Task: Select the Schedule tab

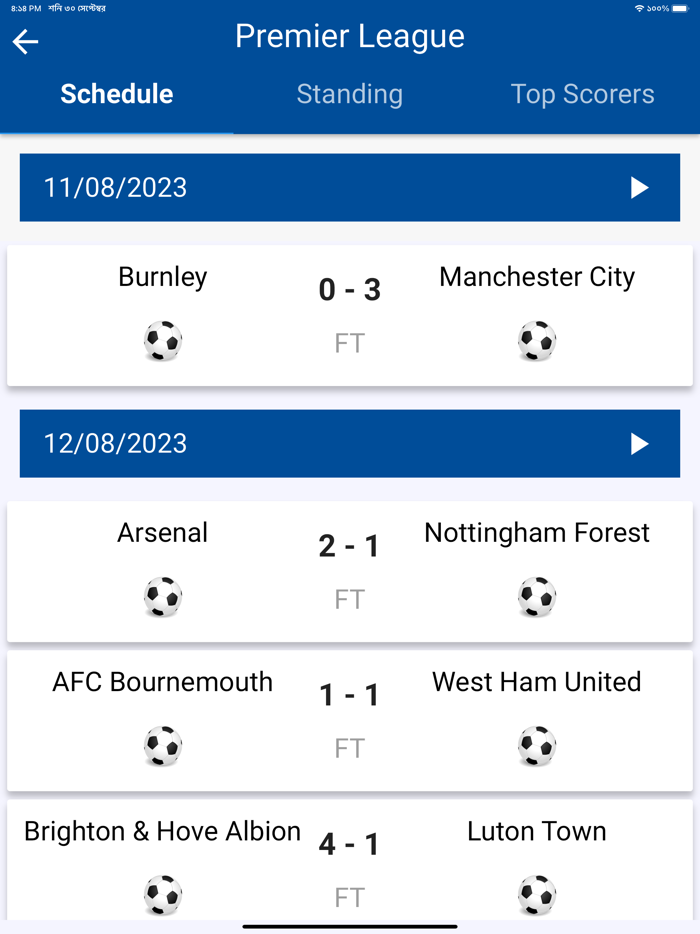Action: click(x=116, y=94)
